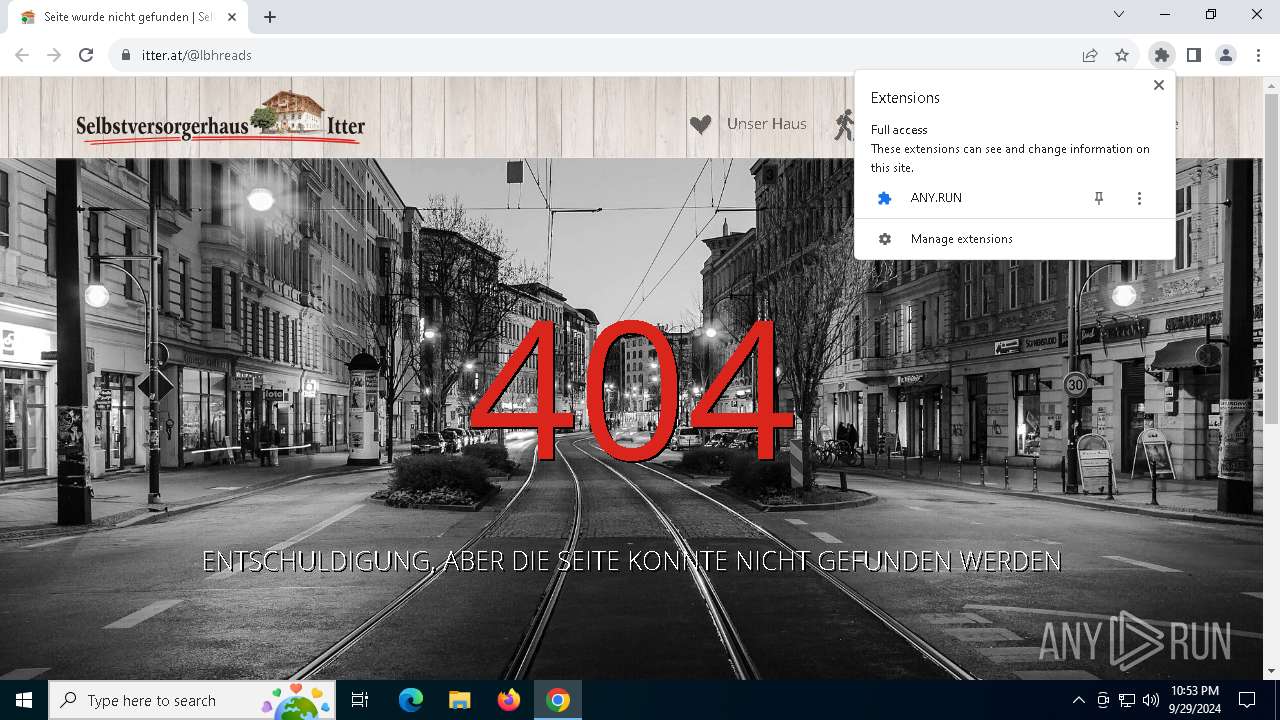Bookmark this tab with the star icon
This screenshot has width=1280, height=720.
1122,55
